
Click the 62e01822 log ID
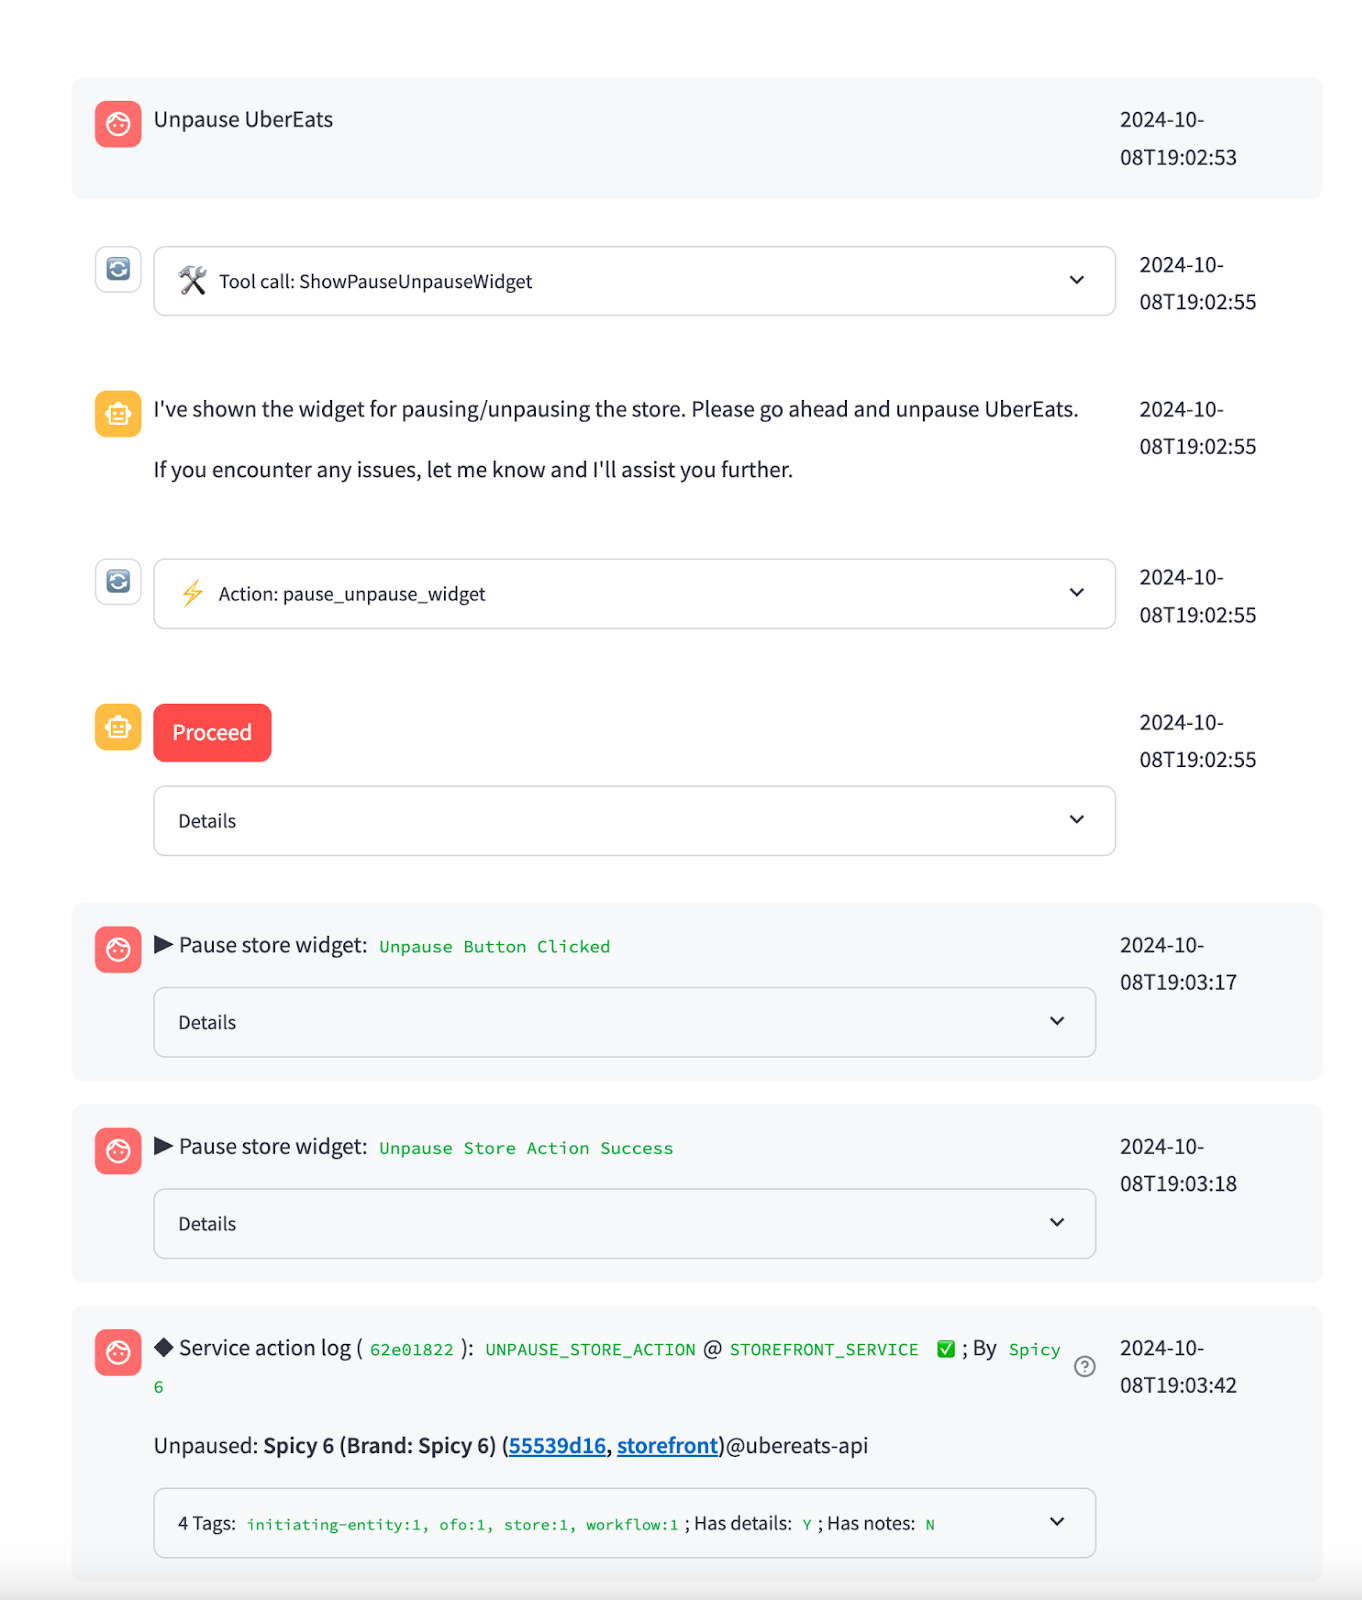pos(411,1350)
